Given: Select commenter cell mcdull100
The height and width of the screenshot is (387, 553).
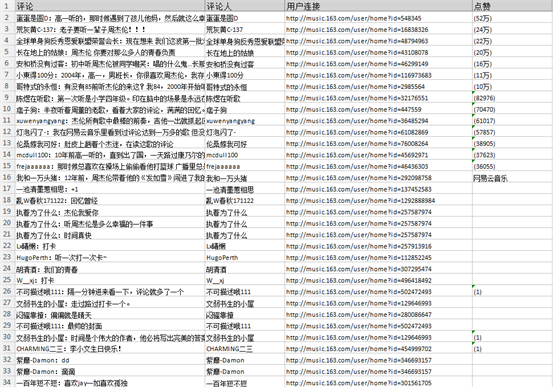Looking at the screenshot, I should point(244,155).
